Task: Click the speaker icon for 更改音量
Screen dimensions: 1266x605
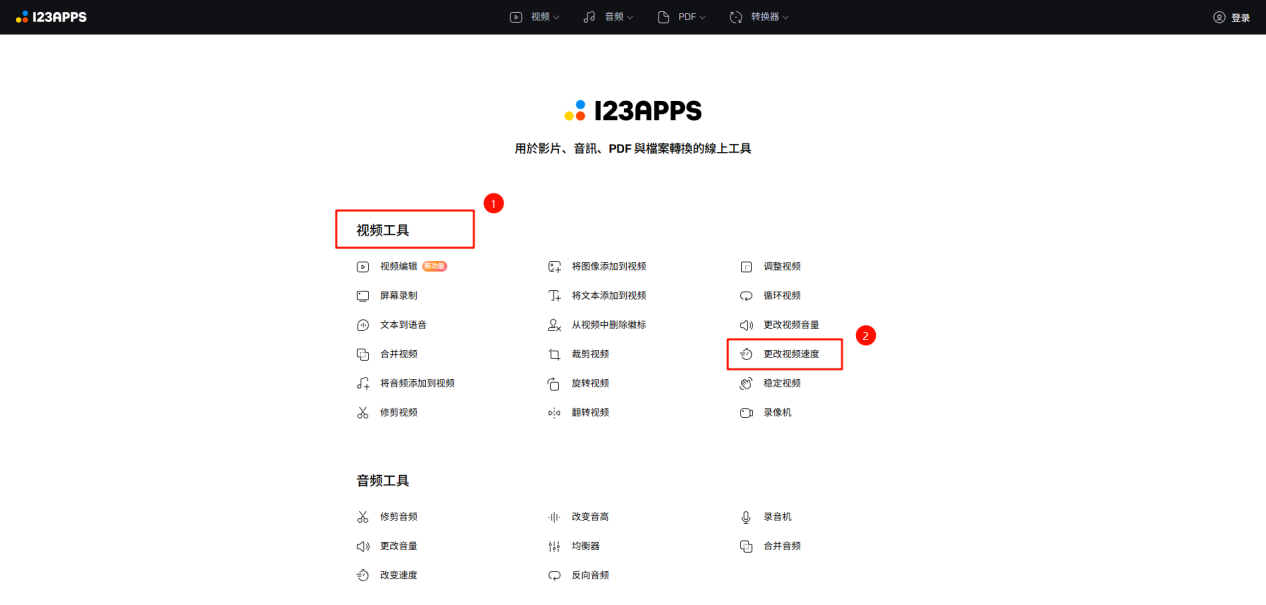Action: coord(363,546)
